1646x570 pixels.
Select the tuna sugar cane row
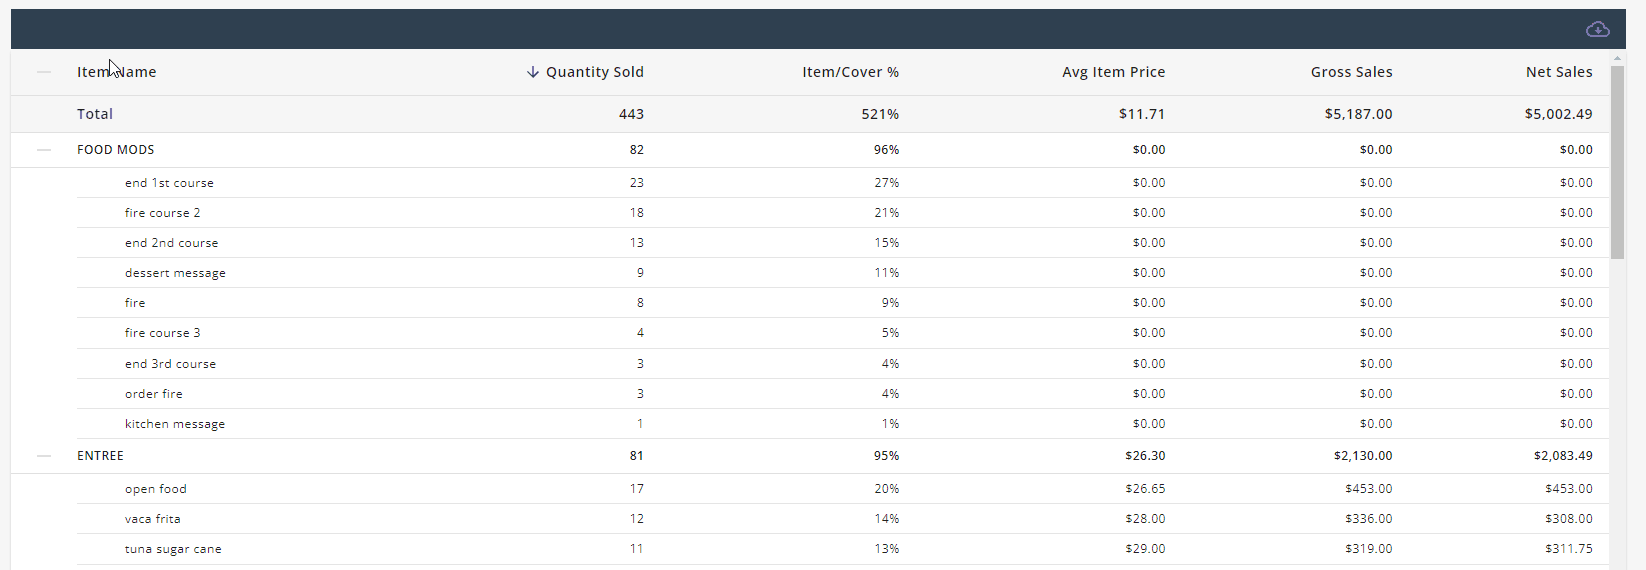click(173, 549)
